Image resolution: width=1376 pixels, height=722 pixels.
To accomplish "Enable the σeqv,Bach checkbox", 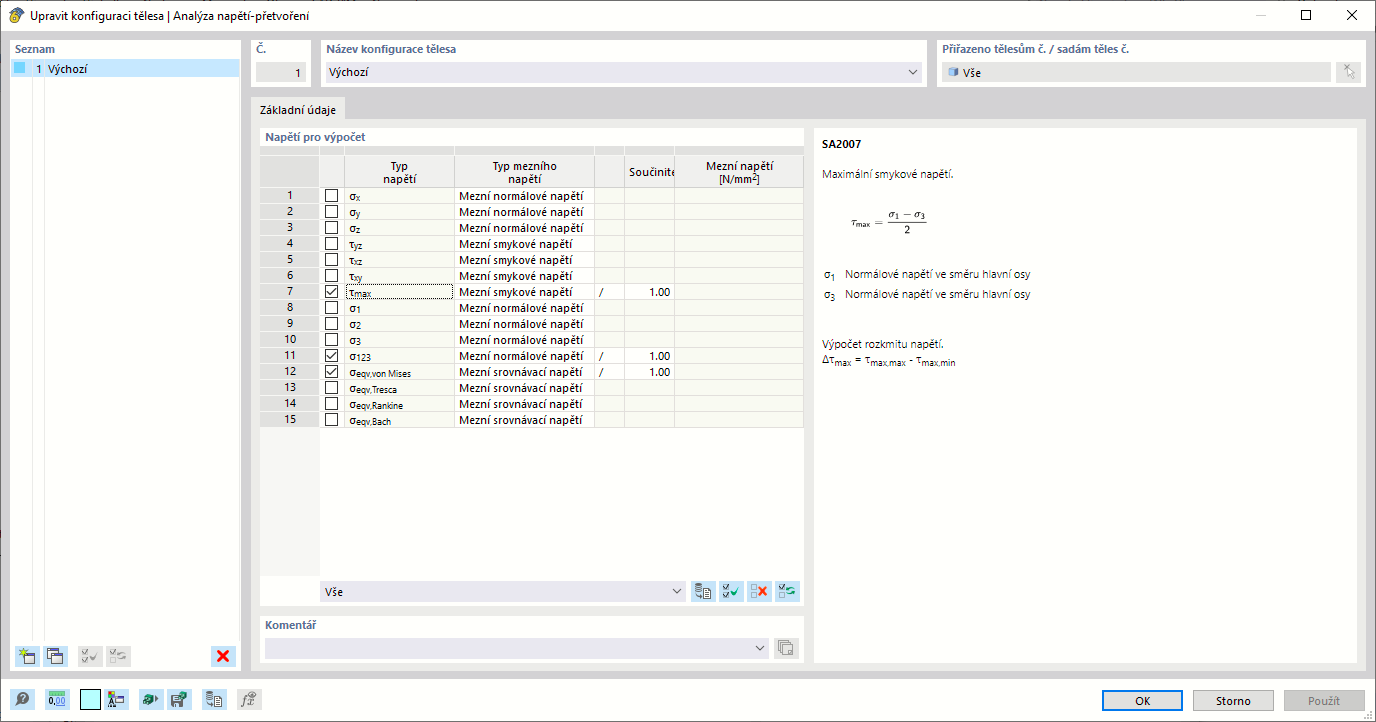I will coord(332,420).
